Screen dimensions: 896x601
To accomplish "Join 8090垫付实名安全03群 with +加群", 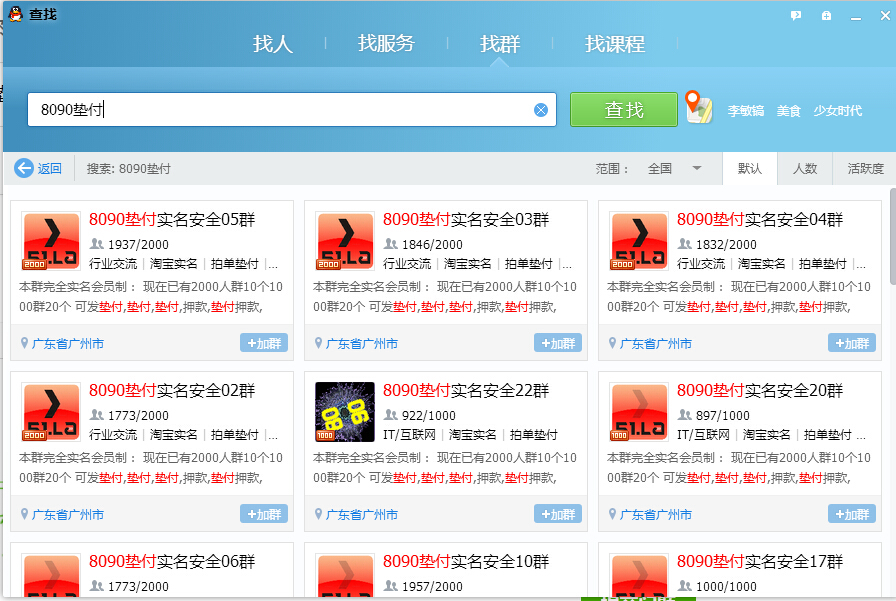I will coord(558,343).
